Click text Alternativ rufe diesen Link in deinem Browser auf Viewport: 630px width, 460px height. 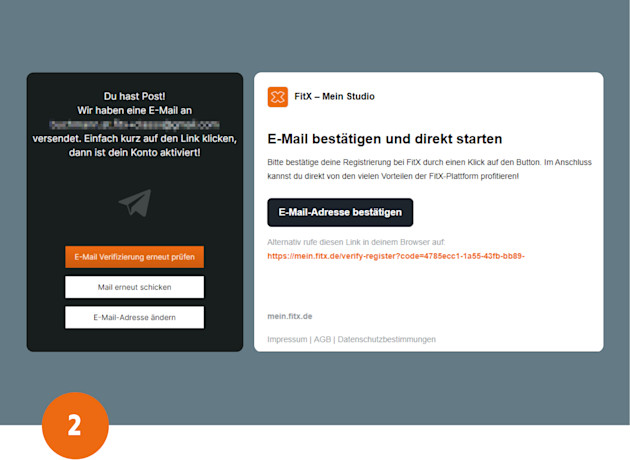(356, 242)
